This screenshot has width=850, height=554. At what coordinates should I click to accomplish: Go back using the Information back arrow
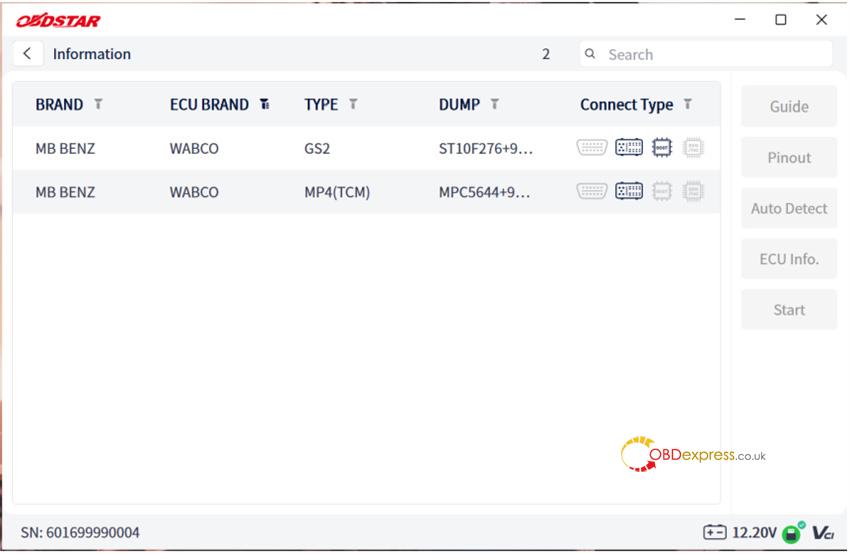tap(28, 54)
